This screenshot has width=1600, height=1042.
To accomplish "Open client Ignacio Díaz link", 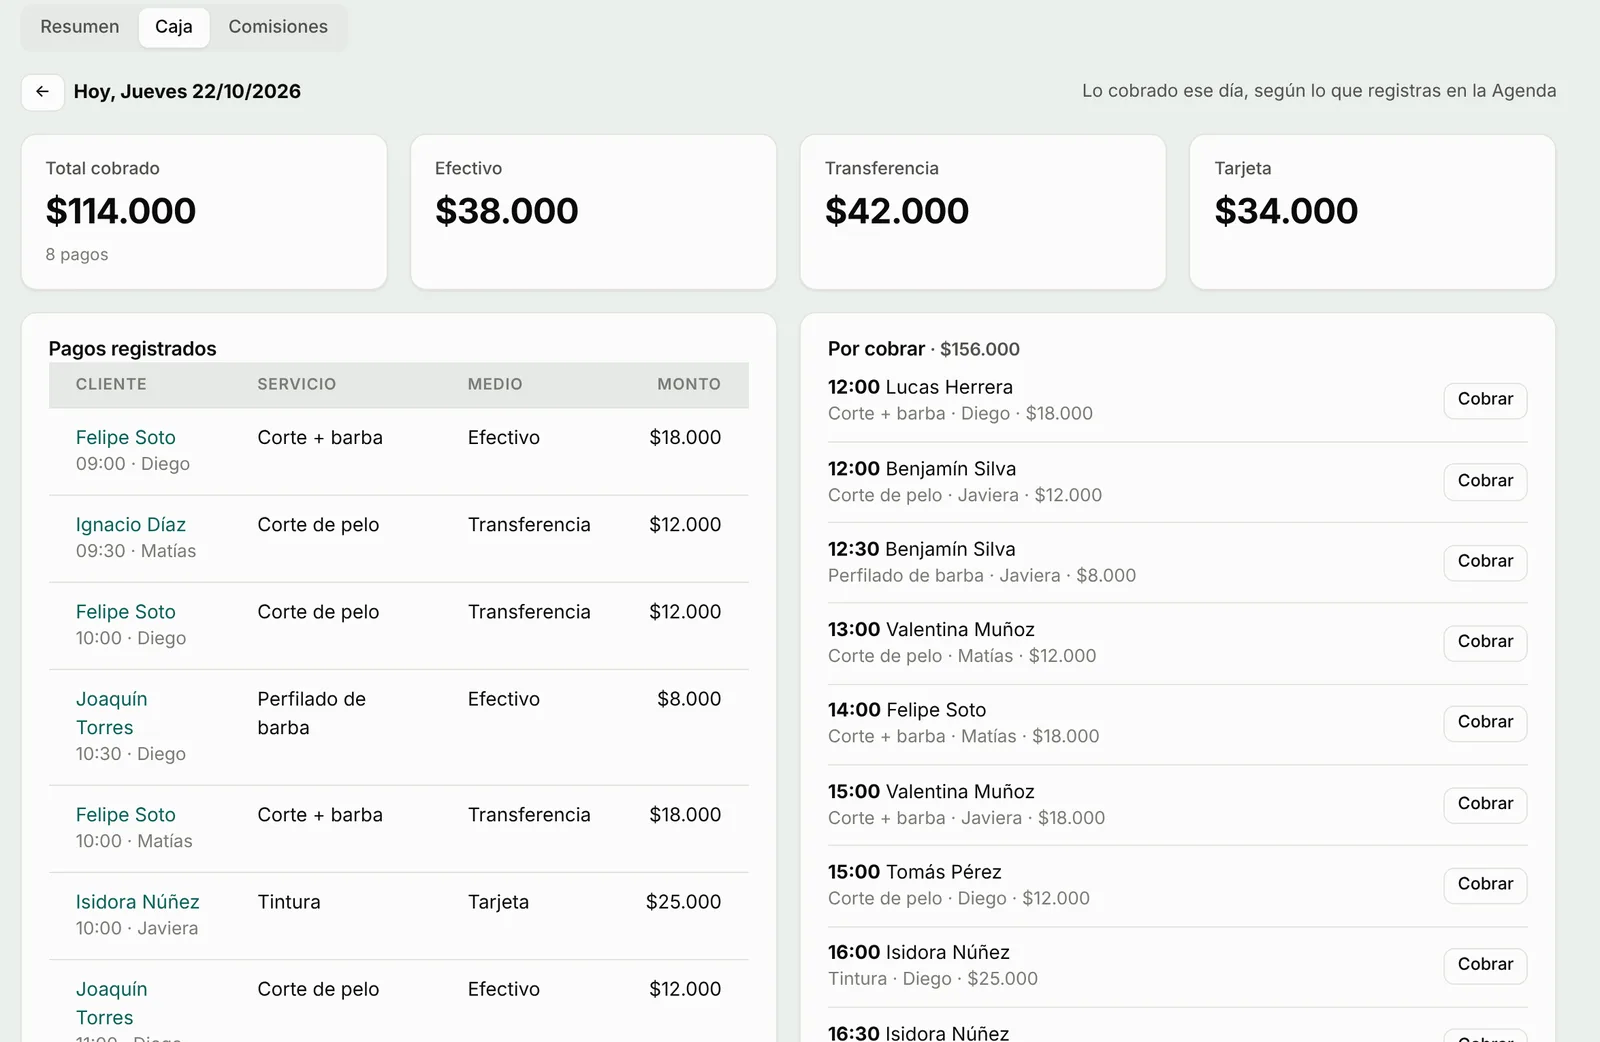I will 131,525.
